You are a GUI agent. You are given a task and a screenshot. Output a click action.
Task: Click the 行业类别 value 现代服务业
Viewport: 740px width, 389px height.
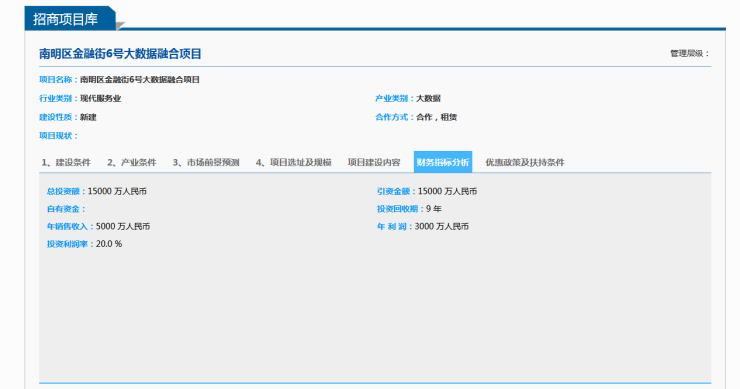pos(101,99)
